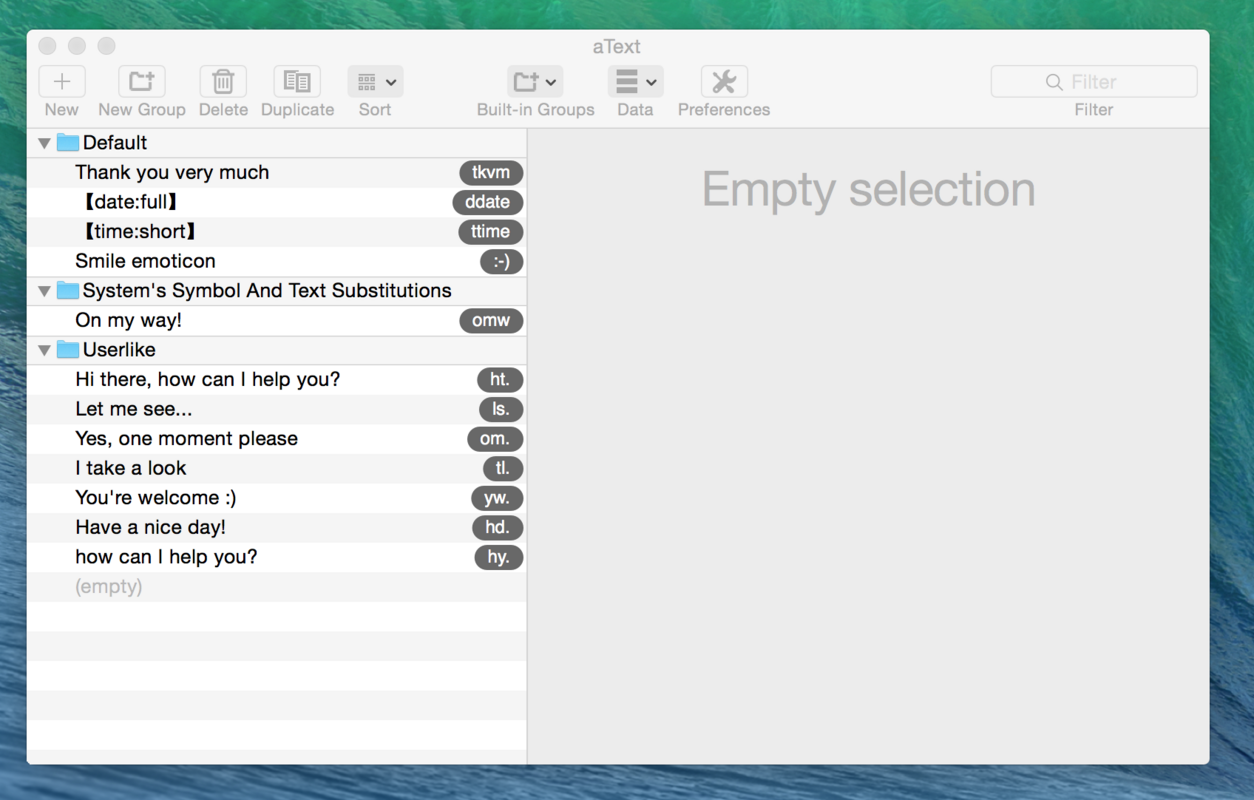
Task: Click the 'omw' abbreviation badge
Action: [491, 320]
